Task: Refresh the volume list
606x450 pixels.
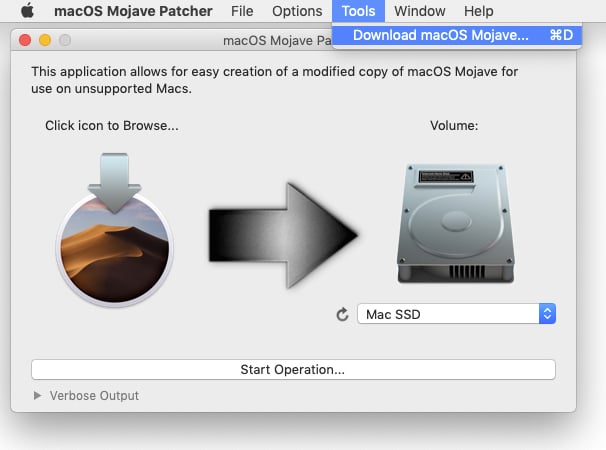Action: coord(342,314)
